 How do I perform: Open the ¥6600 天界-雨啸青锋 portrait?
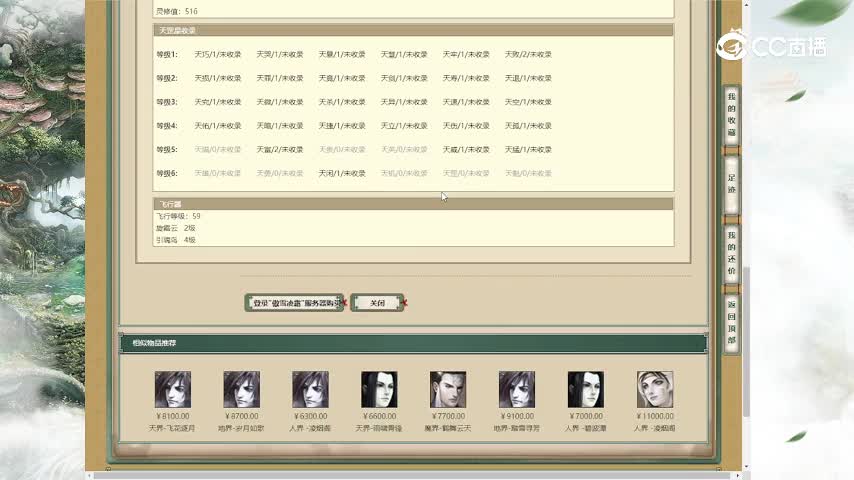coord(379,389)
